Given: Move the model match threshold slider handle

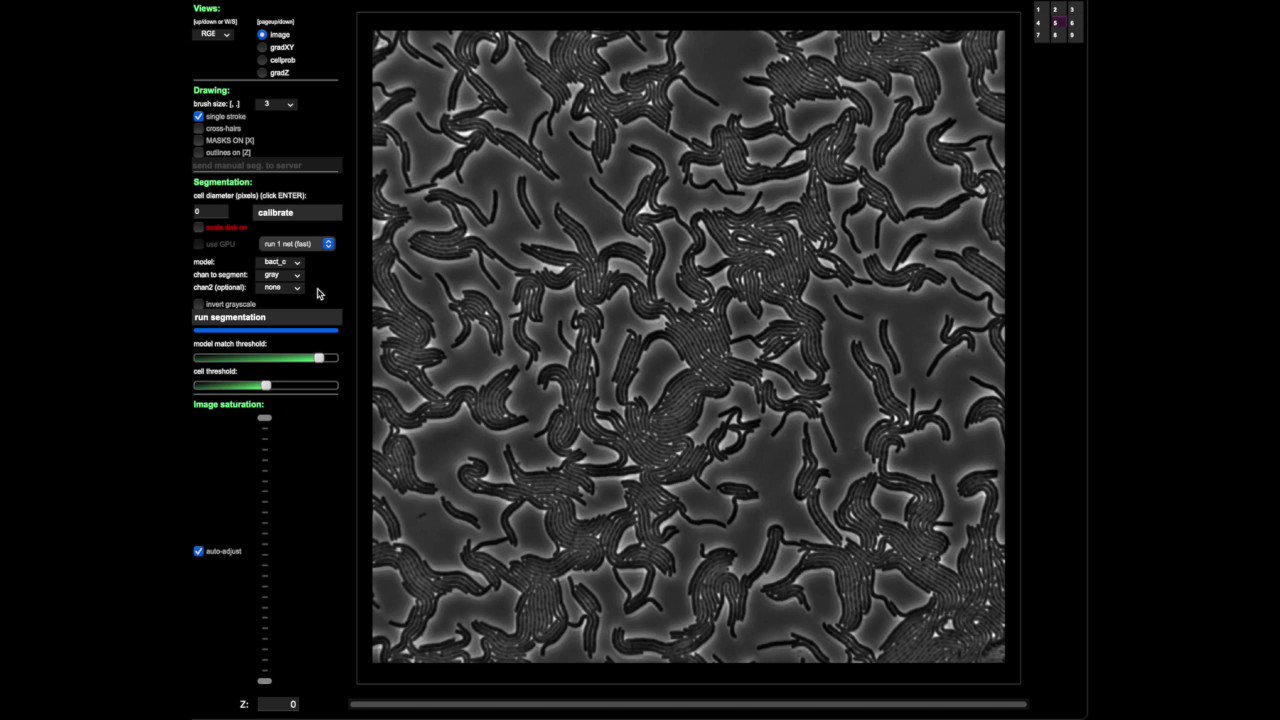Looking at the screenshot, I should click(x=318, y=357).
